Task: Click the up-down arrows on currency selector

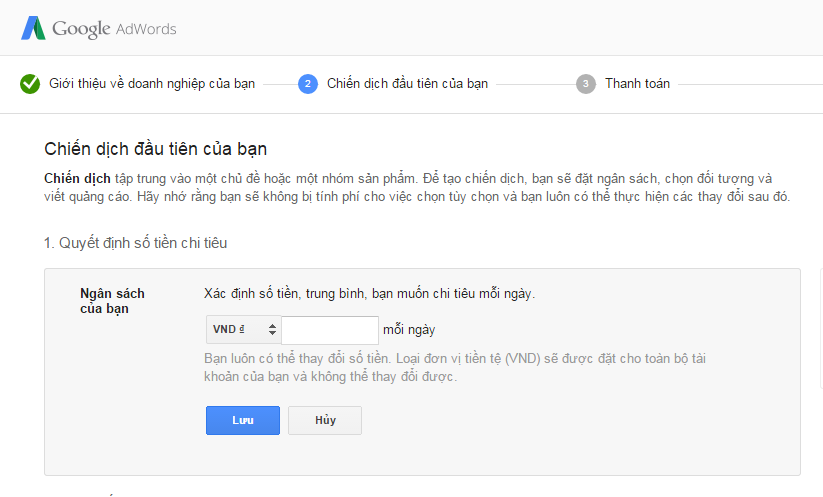Action: click(x=272, y=329)
